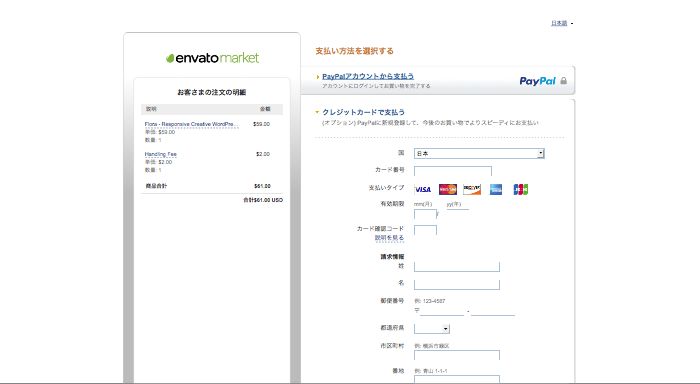Click the street address (番地) field
The height and width of the screenshot is (384, 700).
point(457,380)
